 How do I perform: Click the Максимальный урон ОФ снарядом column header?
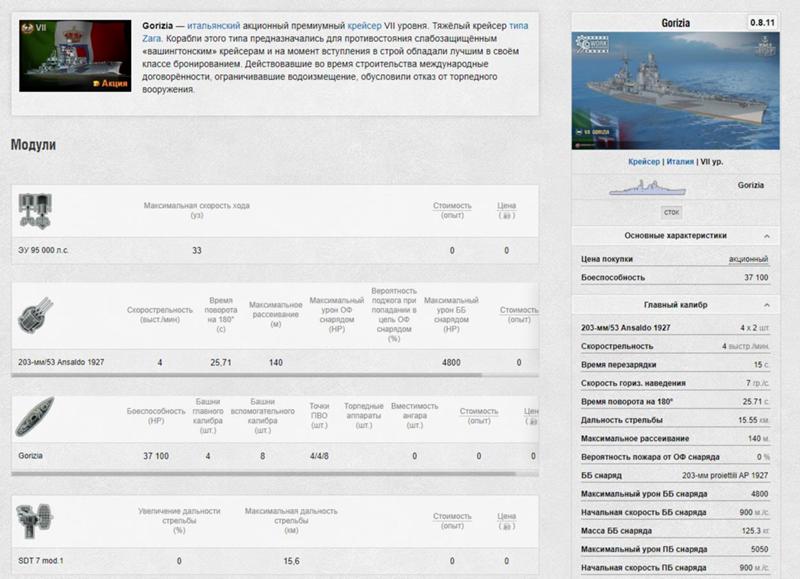tap(337, 315)
